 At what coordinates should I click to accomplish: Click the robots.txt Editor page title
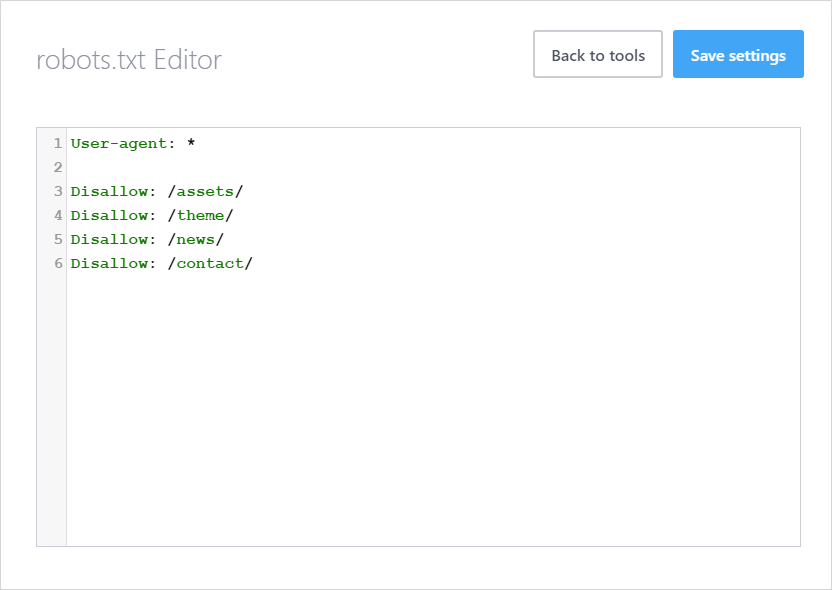(x=128, y=60)
